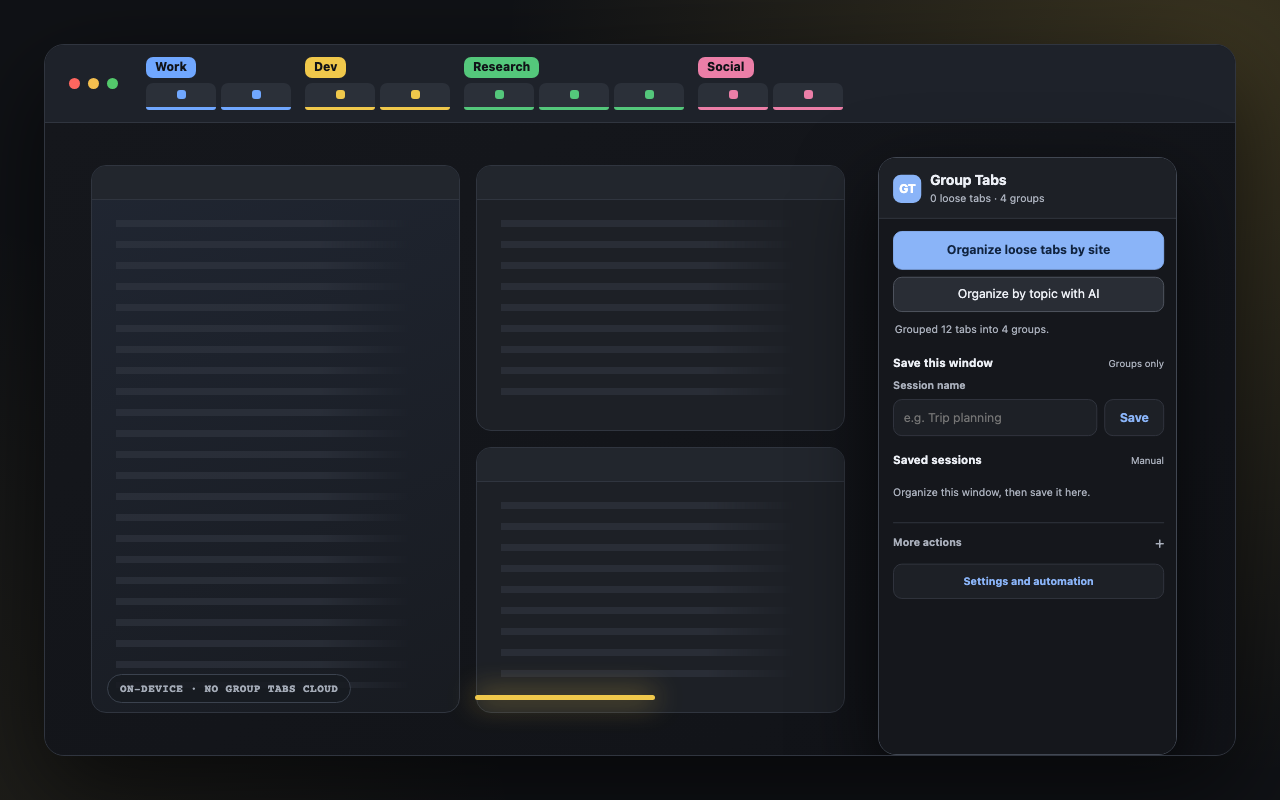Open Settings and automation
Screen dimensions: 1280x800
point(1028,581)
